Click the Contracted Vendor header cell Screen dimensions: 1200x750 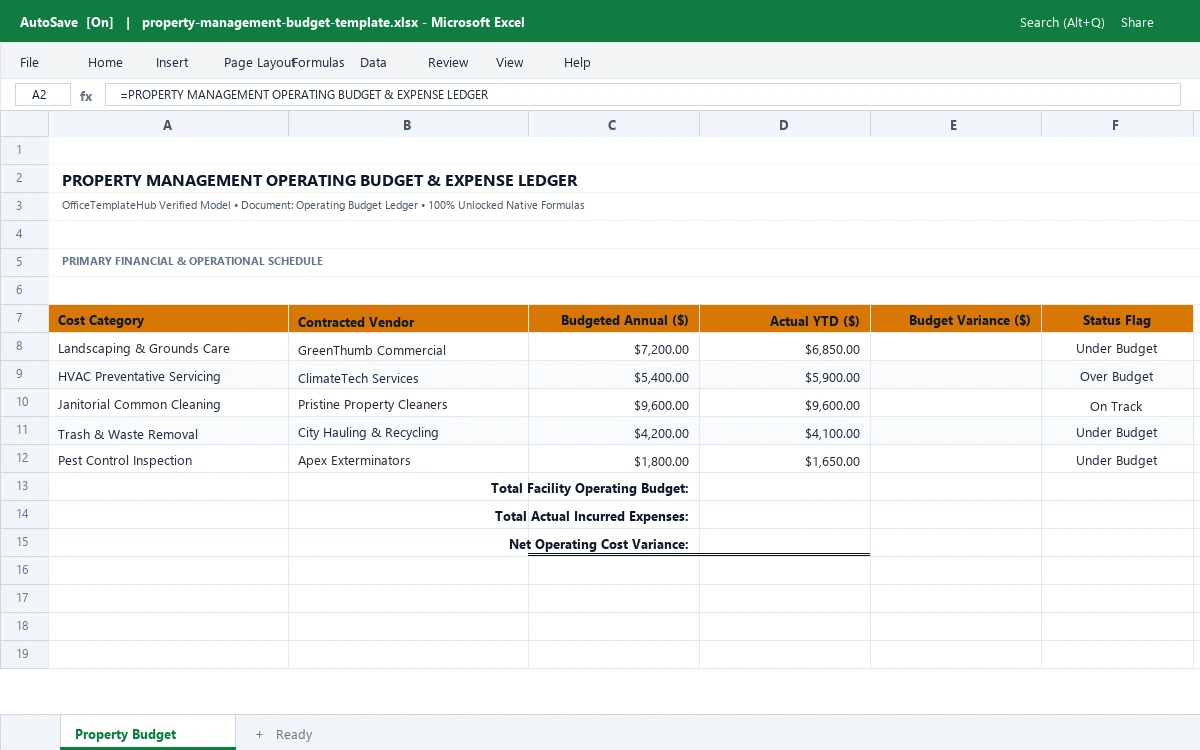pos(408,319)
